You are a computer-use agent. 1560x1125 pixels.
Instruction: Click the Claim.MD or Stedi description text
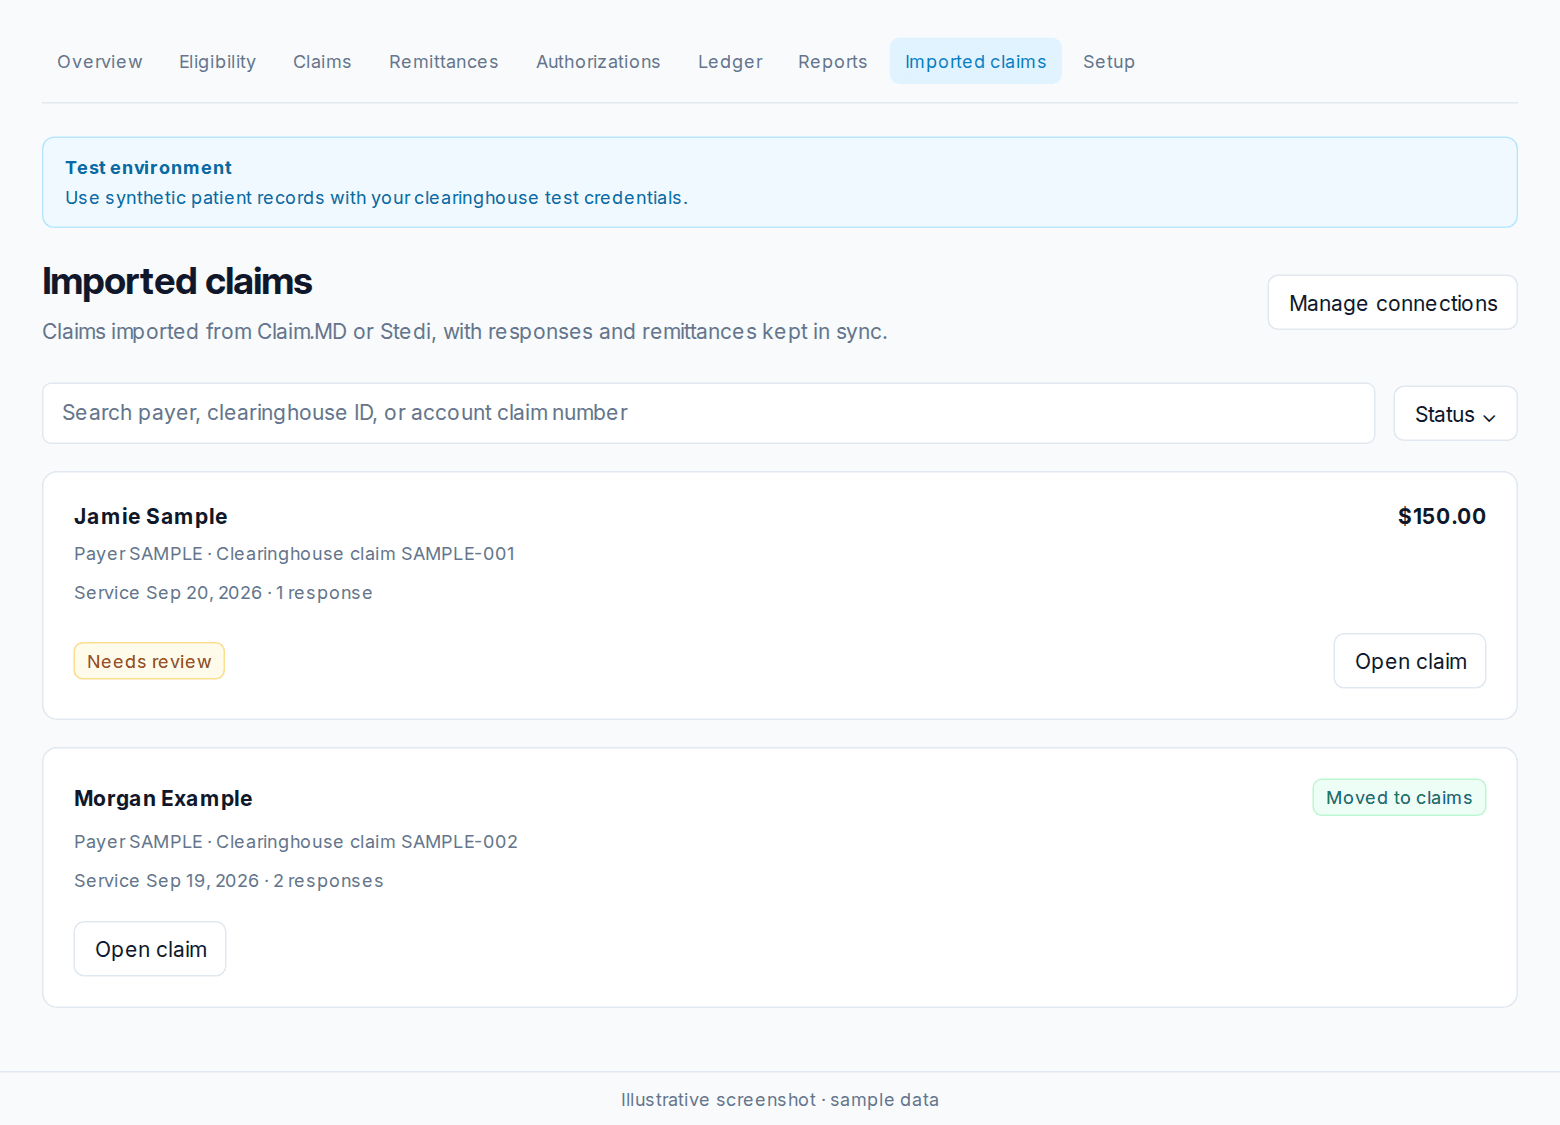(x=465, y=332)
